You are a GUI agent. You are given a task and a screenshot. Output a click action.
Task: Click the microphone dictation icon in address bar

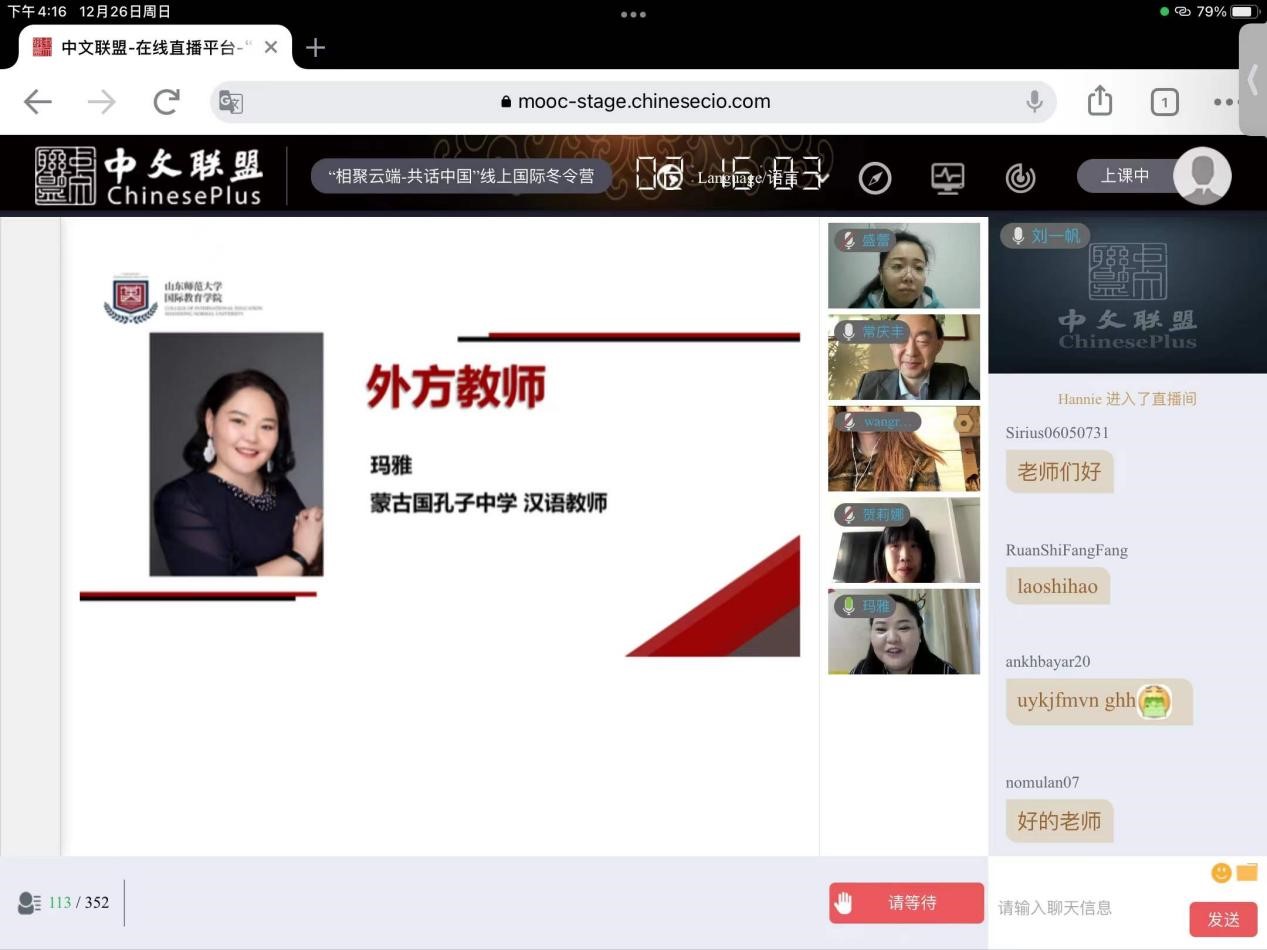pyautogui.click(x=1034, y=101)
